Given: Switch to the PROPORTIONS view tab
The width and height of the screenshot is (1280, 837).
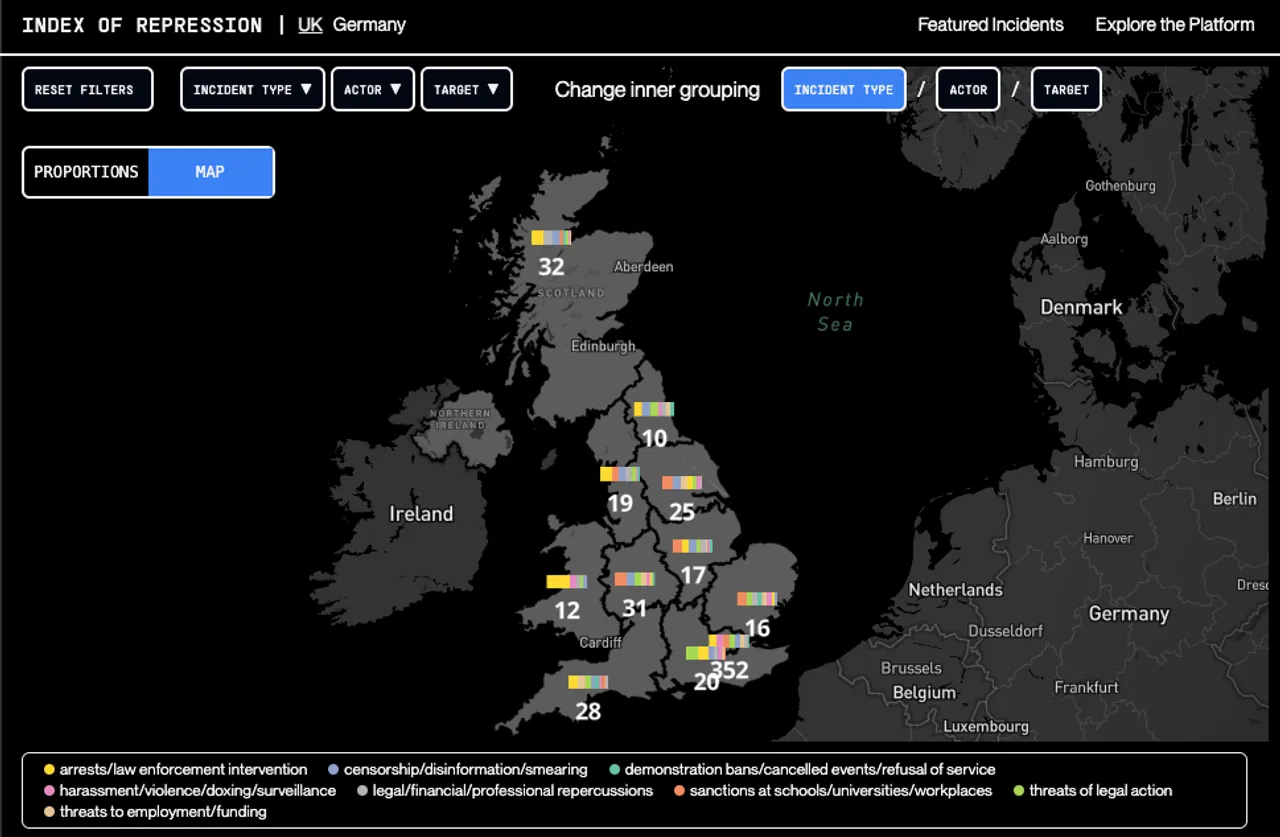Looking at the screenshot, I should pos(85,171).
